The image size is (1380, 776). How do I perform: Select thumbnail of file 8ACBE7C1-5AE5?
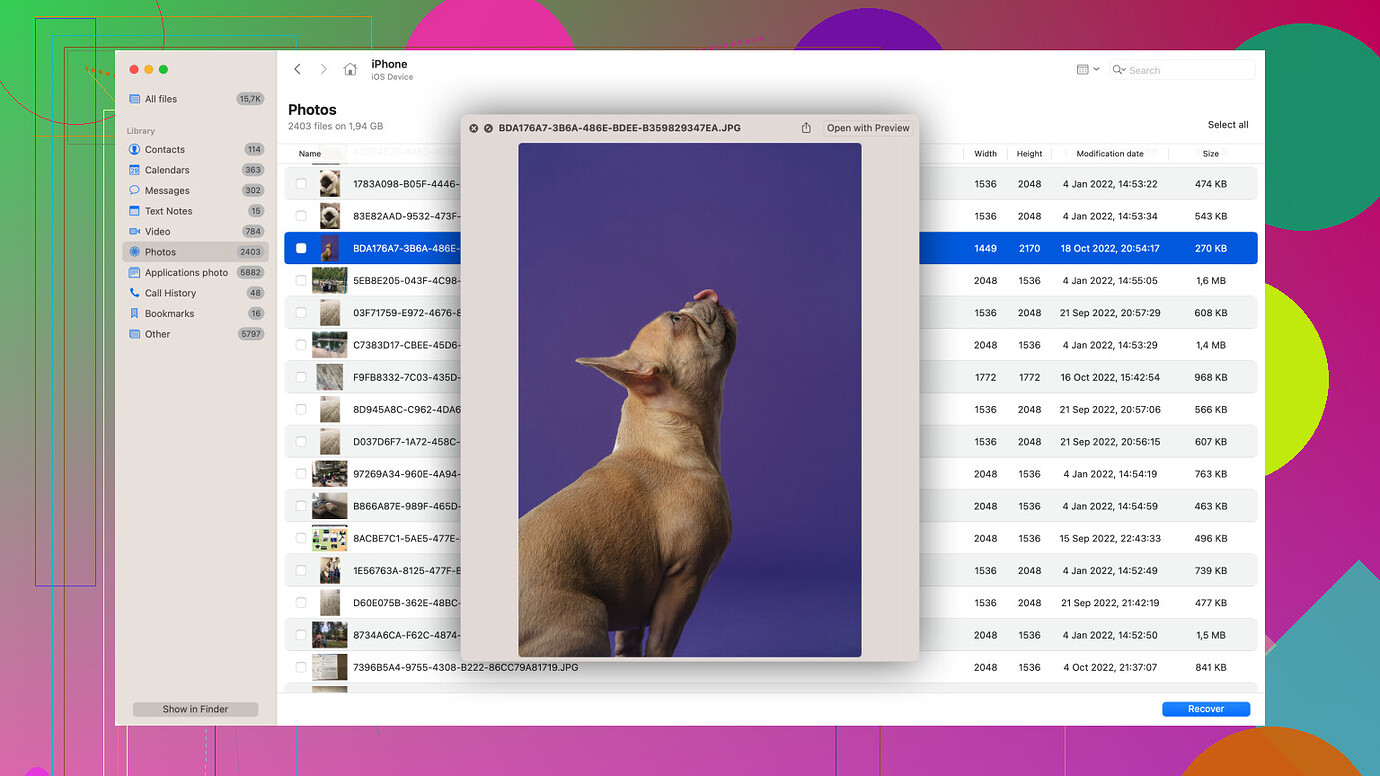[x=330, y=538]
